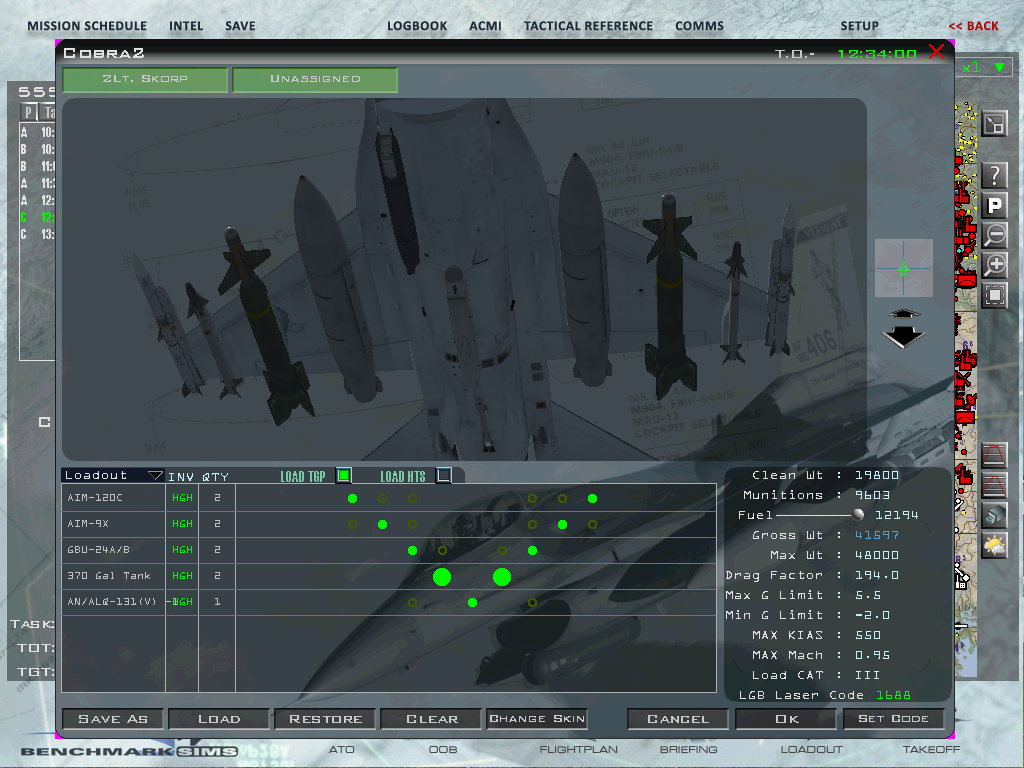Open the LOGBOOK menu
The width and height of the screenshot is (1024, 768).
coord(417,26)
